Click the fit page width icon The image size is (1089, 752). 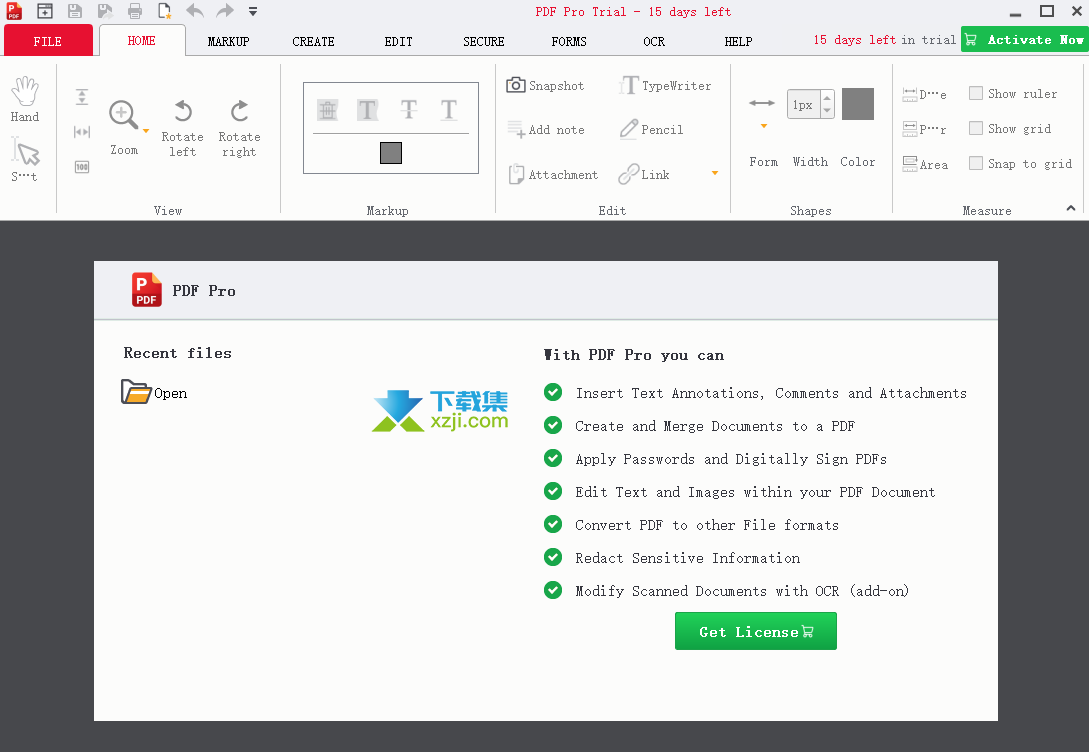(x=82, y=132)
